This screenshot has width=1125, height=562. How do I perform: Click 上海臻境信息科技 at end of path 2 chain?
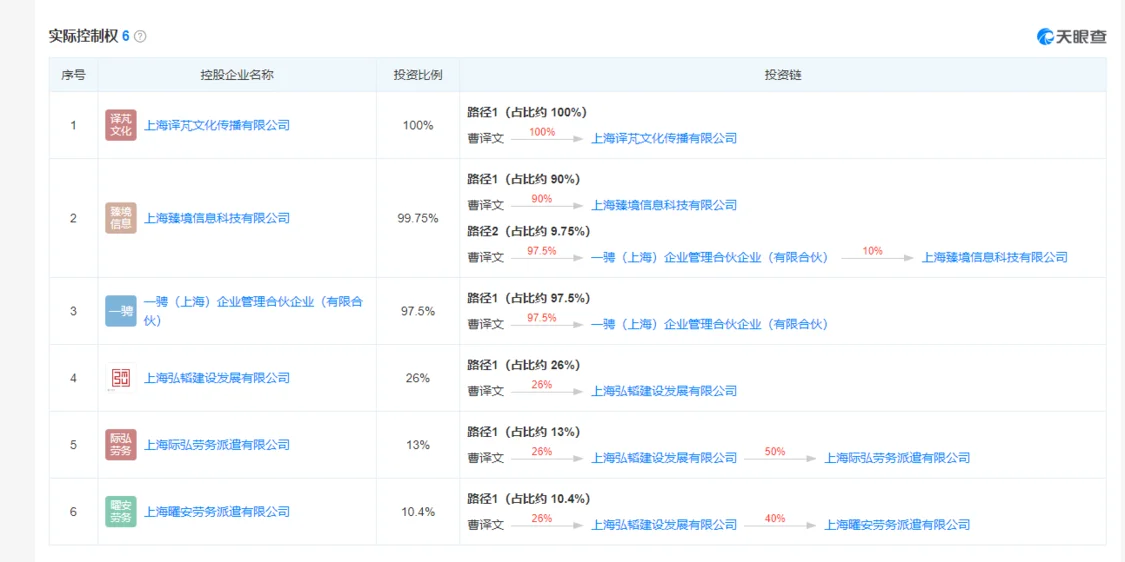(x=994, y=257)
